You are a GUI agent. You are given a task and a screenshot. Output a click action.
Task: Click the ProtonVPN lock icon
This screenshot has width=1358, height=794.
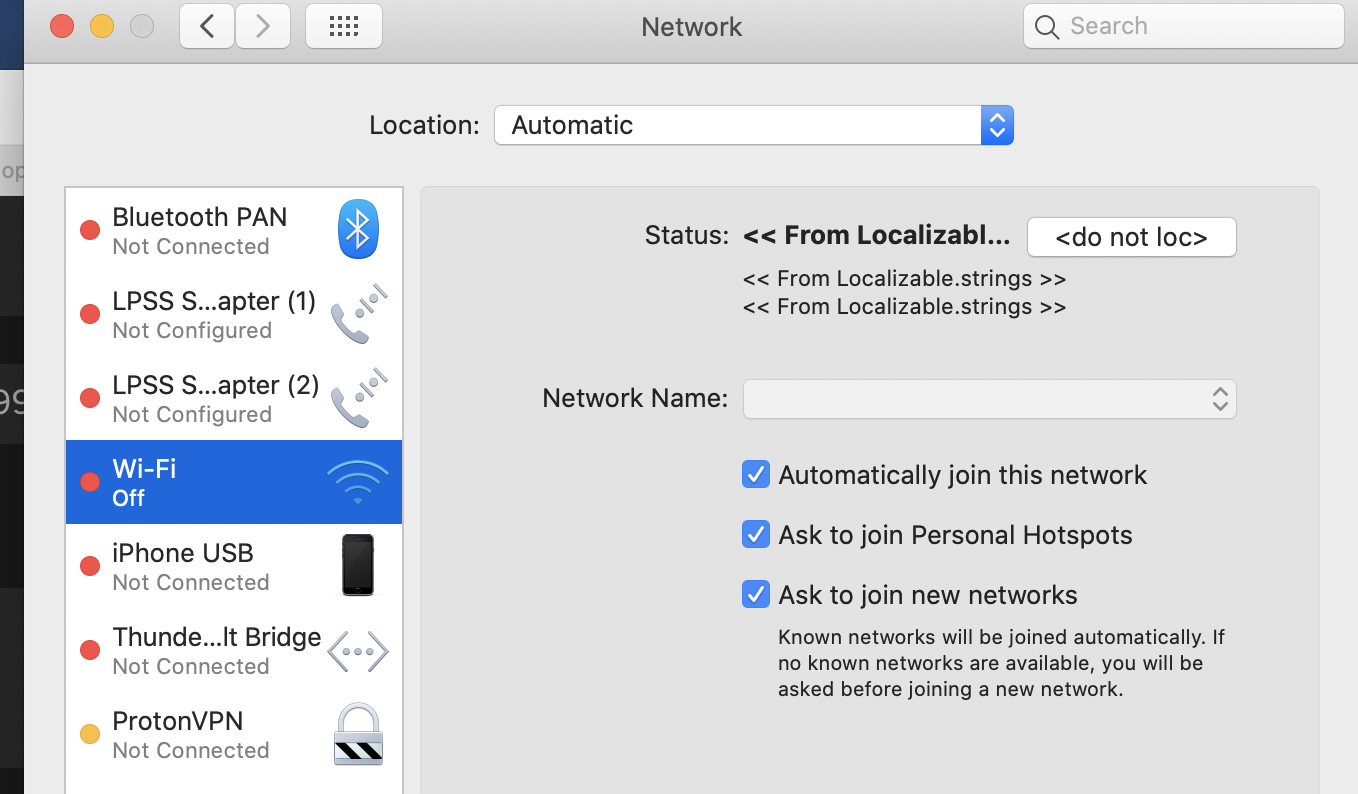[x=358, y=734]
